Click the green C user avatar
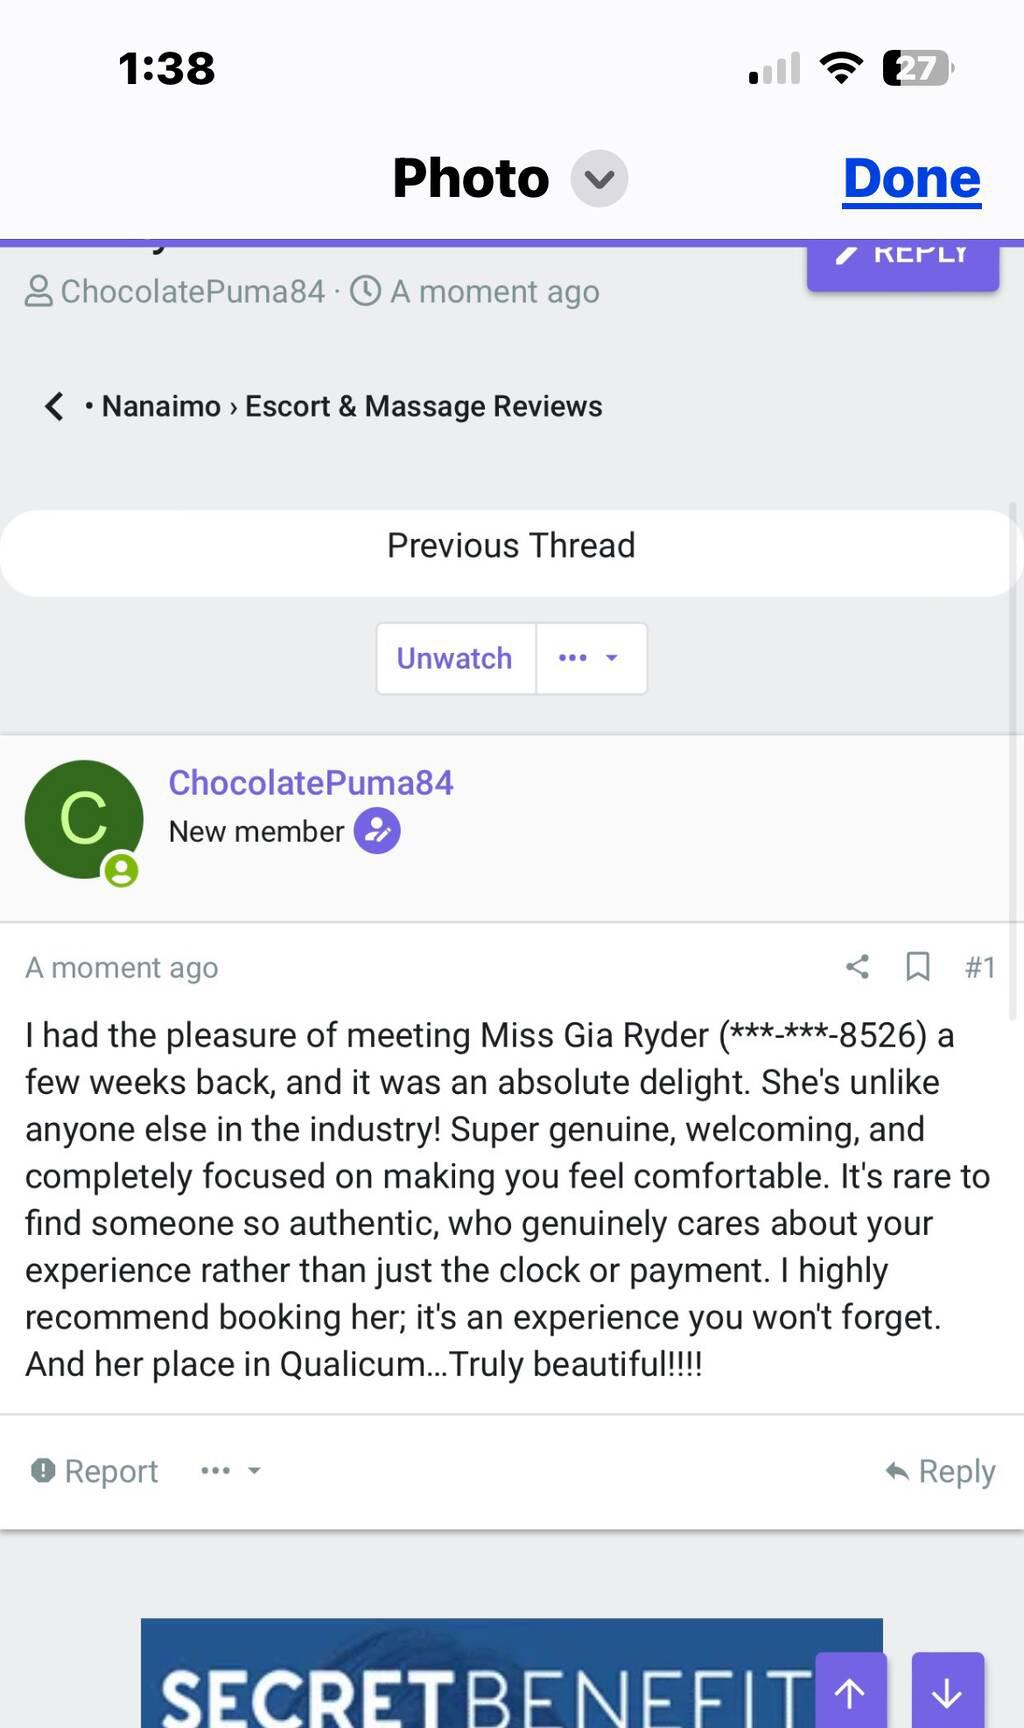The width and height of the screenshot is (1024, 1728). click(x=84, y=819)
